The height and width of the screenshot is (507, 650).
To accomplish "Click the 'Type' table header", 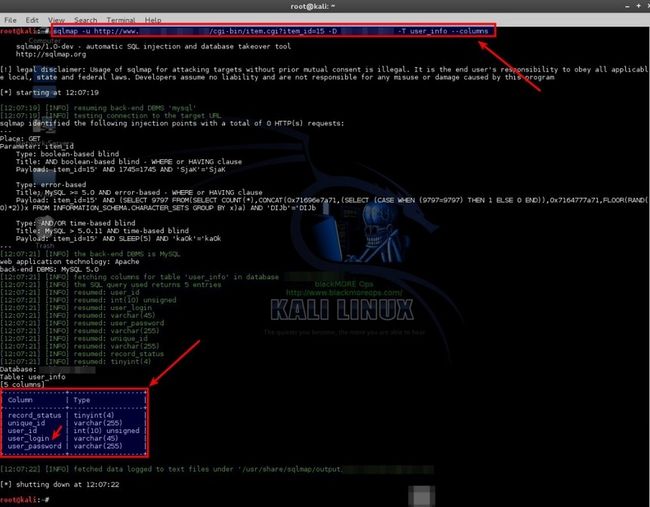I will click(82, 400).
